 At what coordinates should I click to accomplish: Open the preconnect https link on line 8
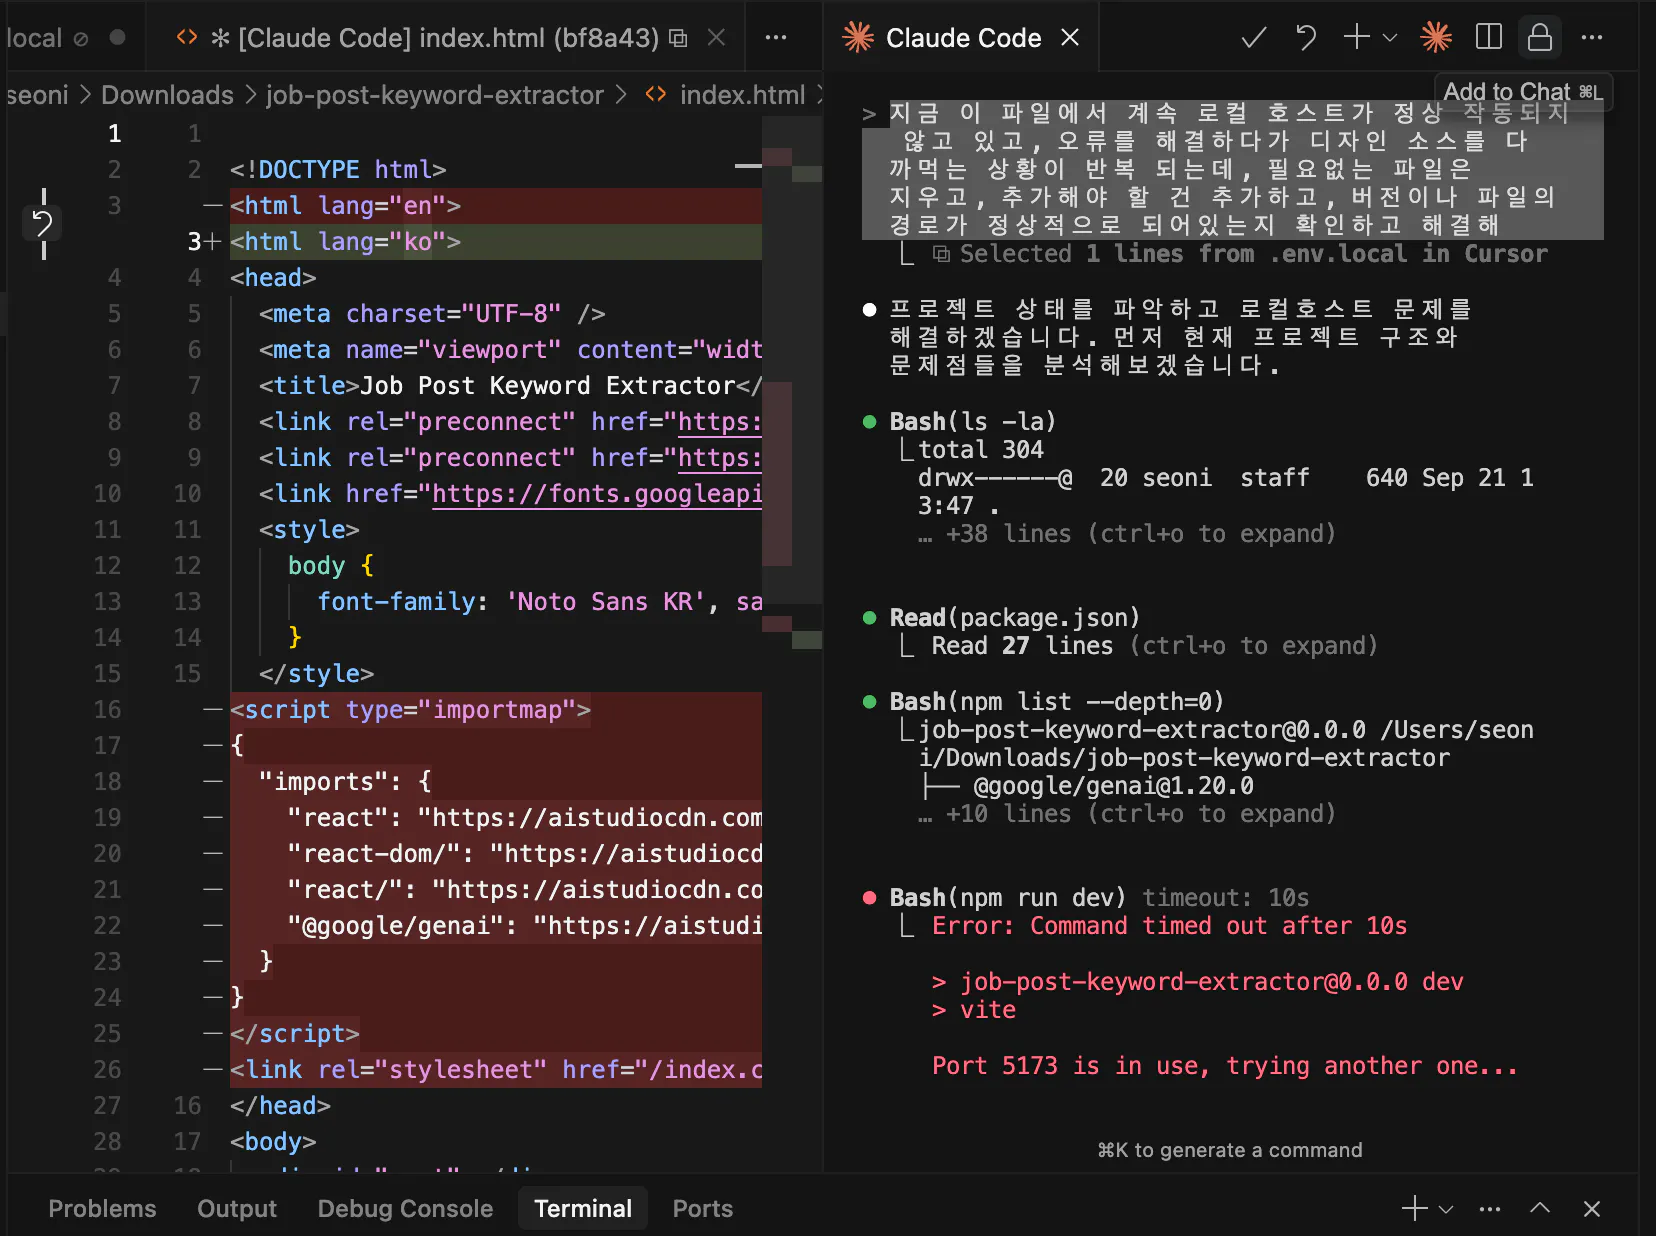[x=720, y=422]
